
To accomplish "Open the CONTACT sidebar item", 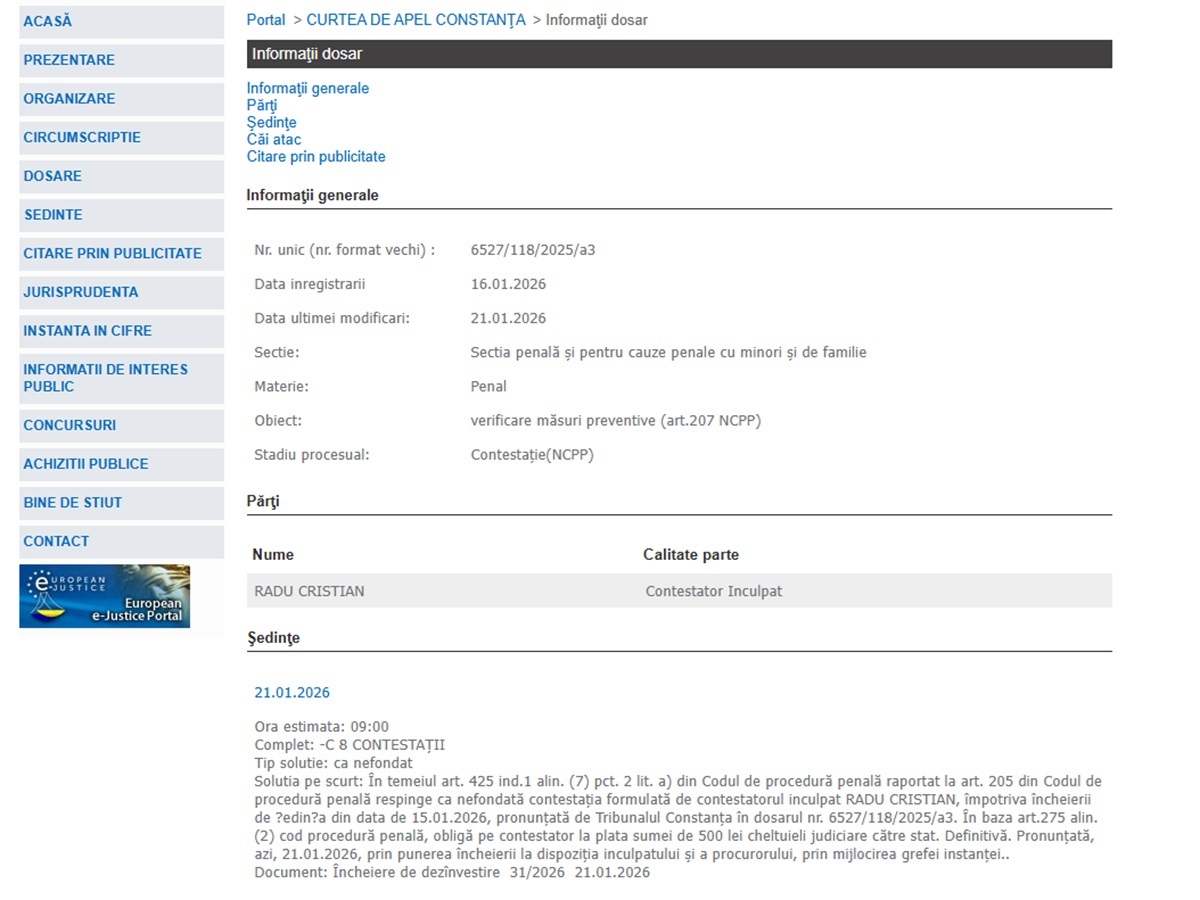I will click(x=121, y=541).
